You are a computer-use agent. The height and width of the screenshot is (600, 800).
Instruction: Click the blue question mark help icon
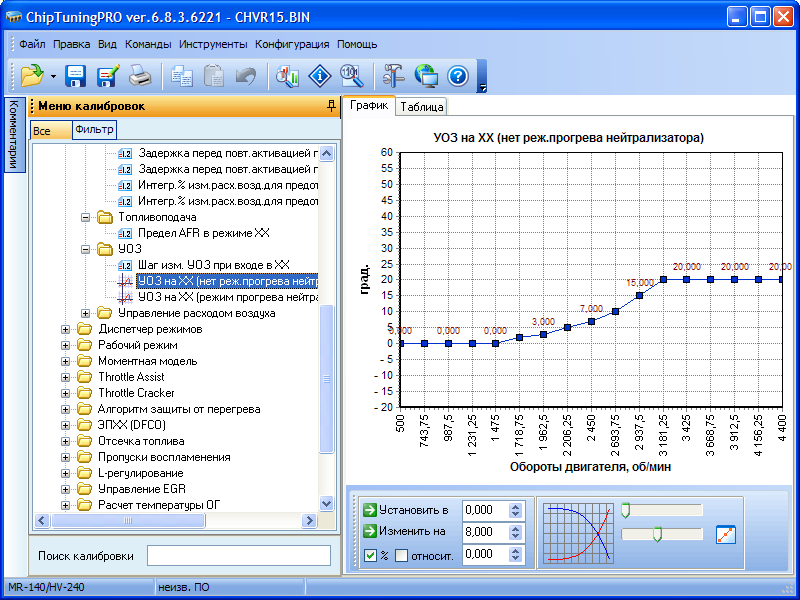pos(457,75)
